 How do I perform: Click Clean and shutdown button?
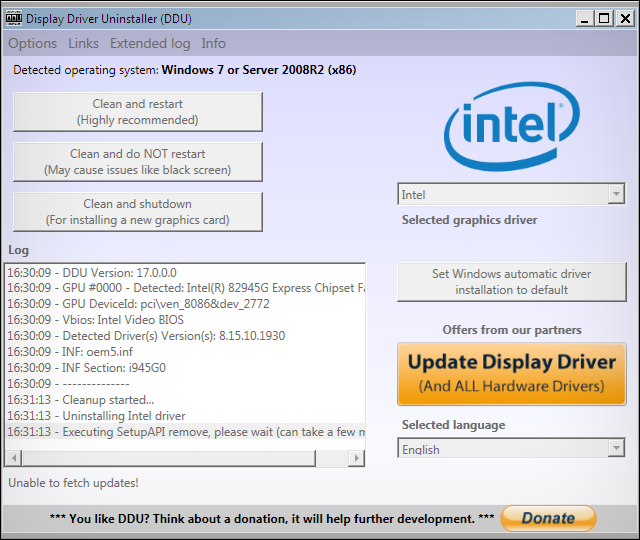[138, 212]
